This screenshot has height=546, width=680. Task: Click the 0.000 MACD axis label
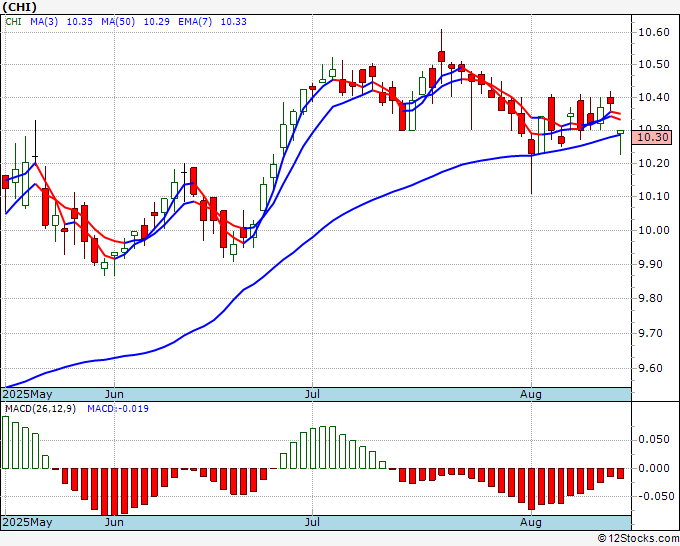tap(654, 468)
